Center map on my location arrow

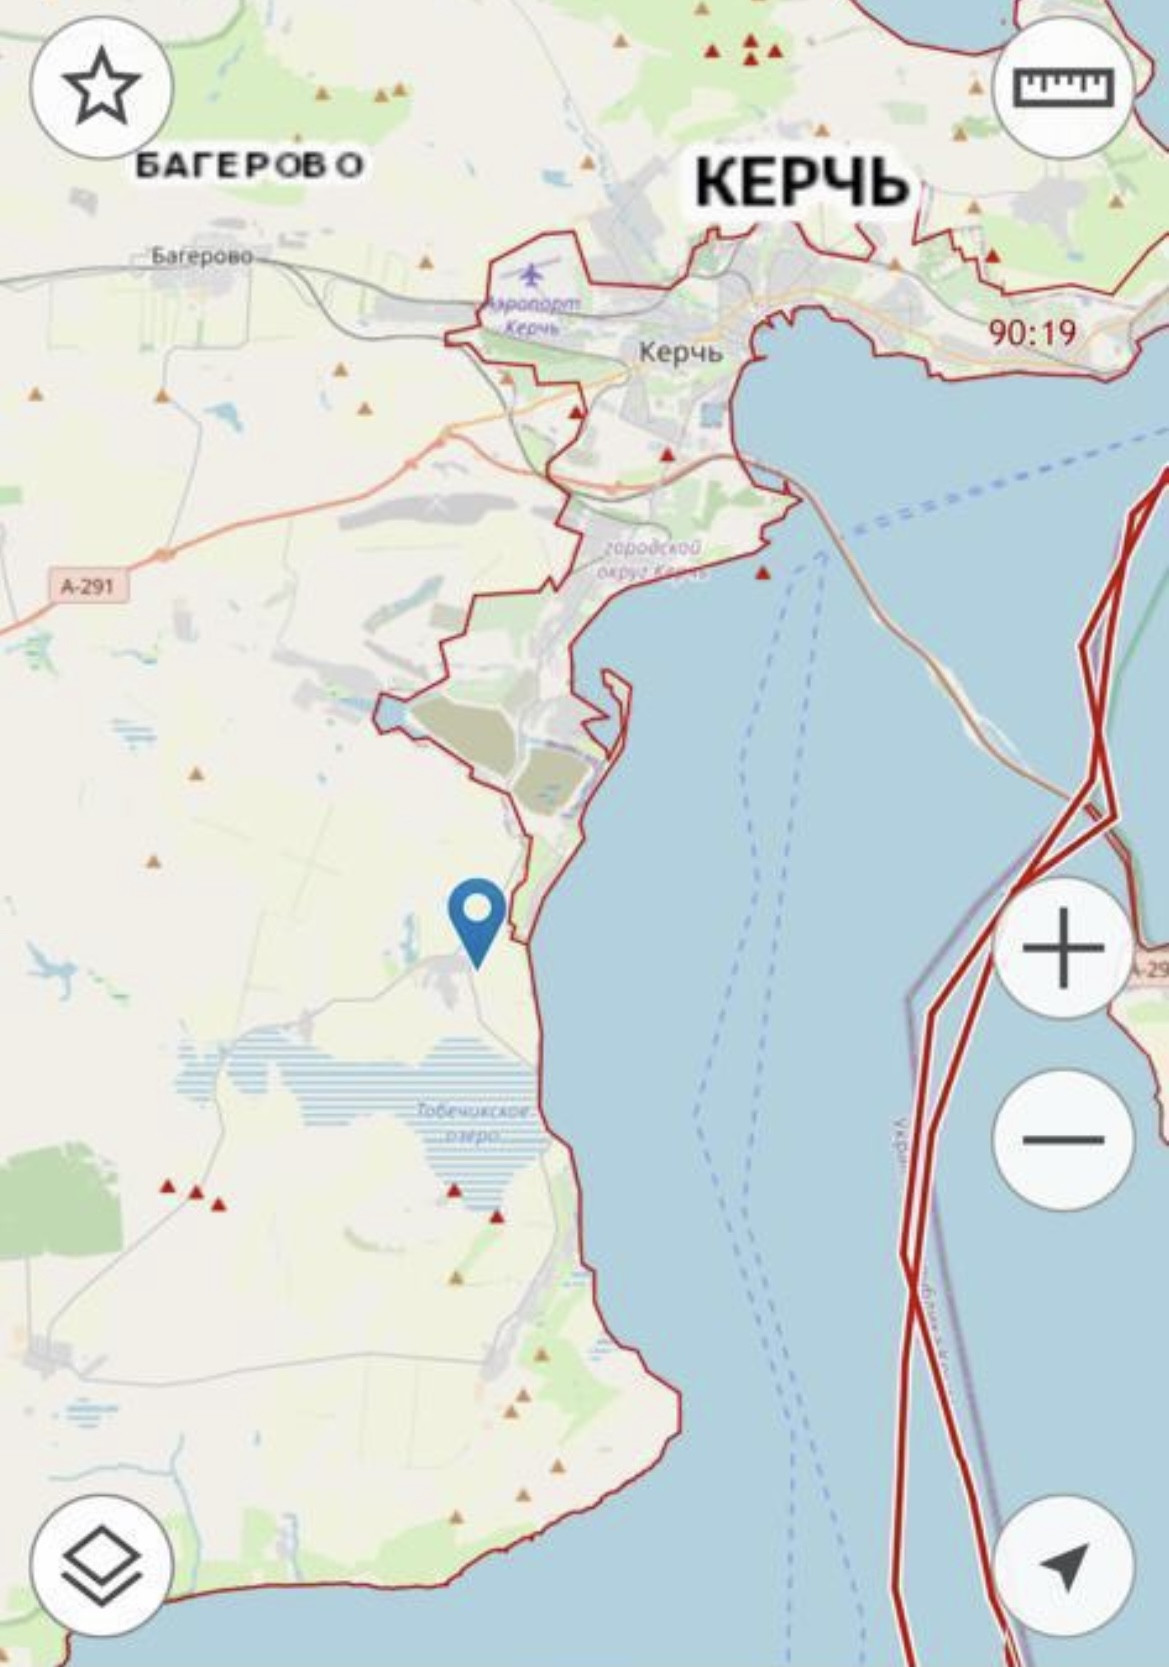1063,1566
